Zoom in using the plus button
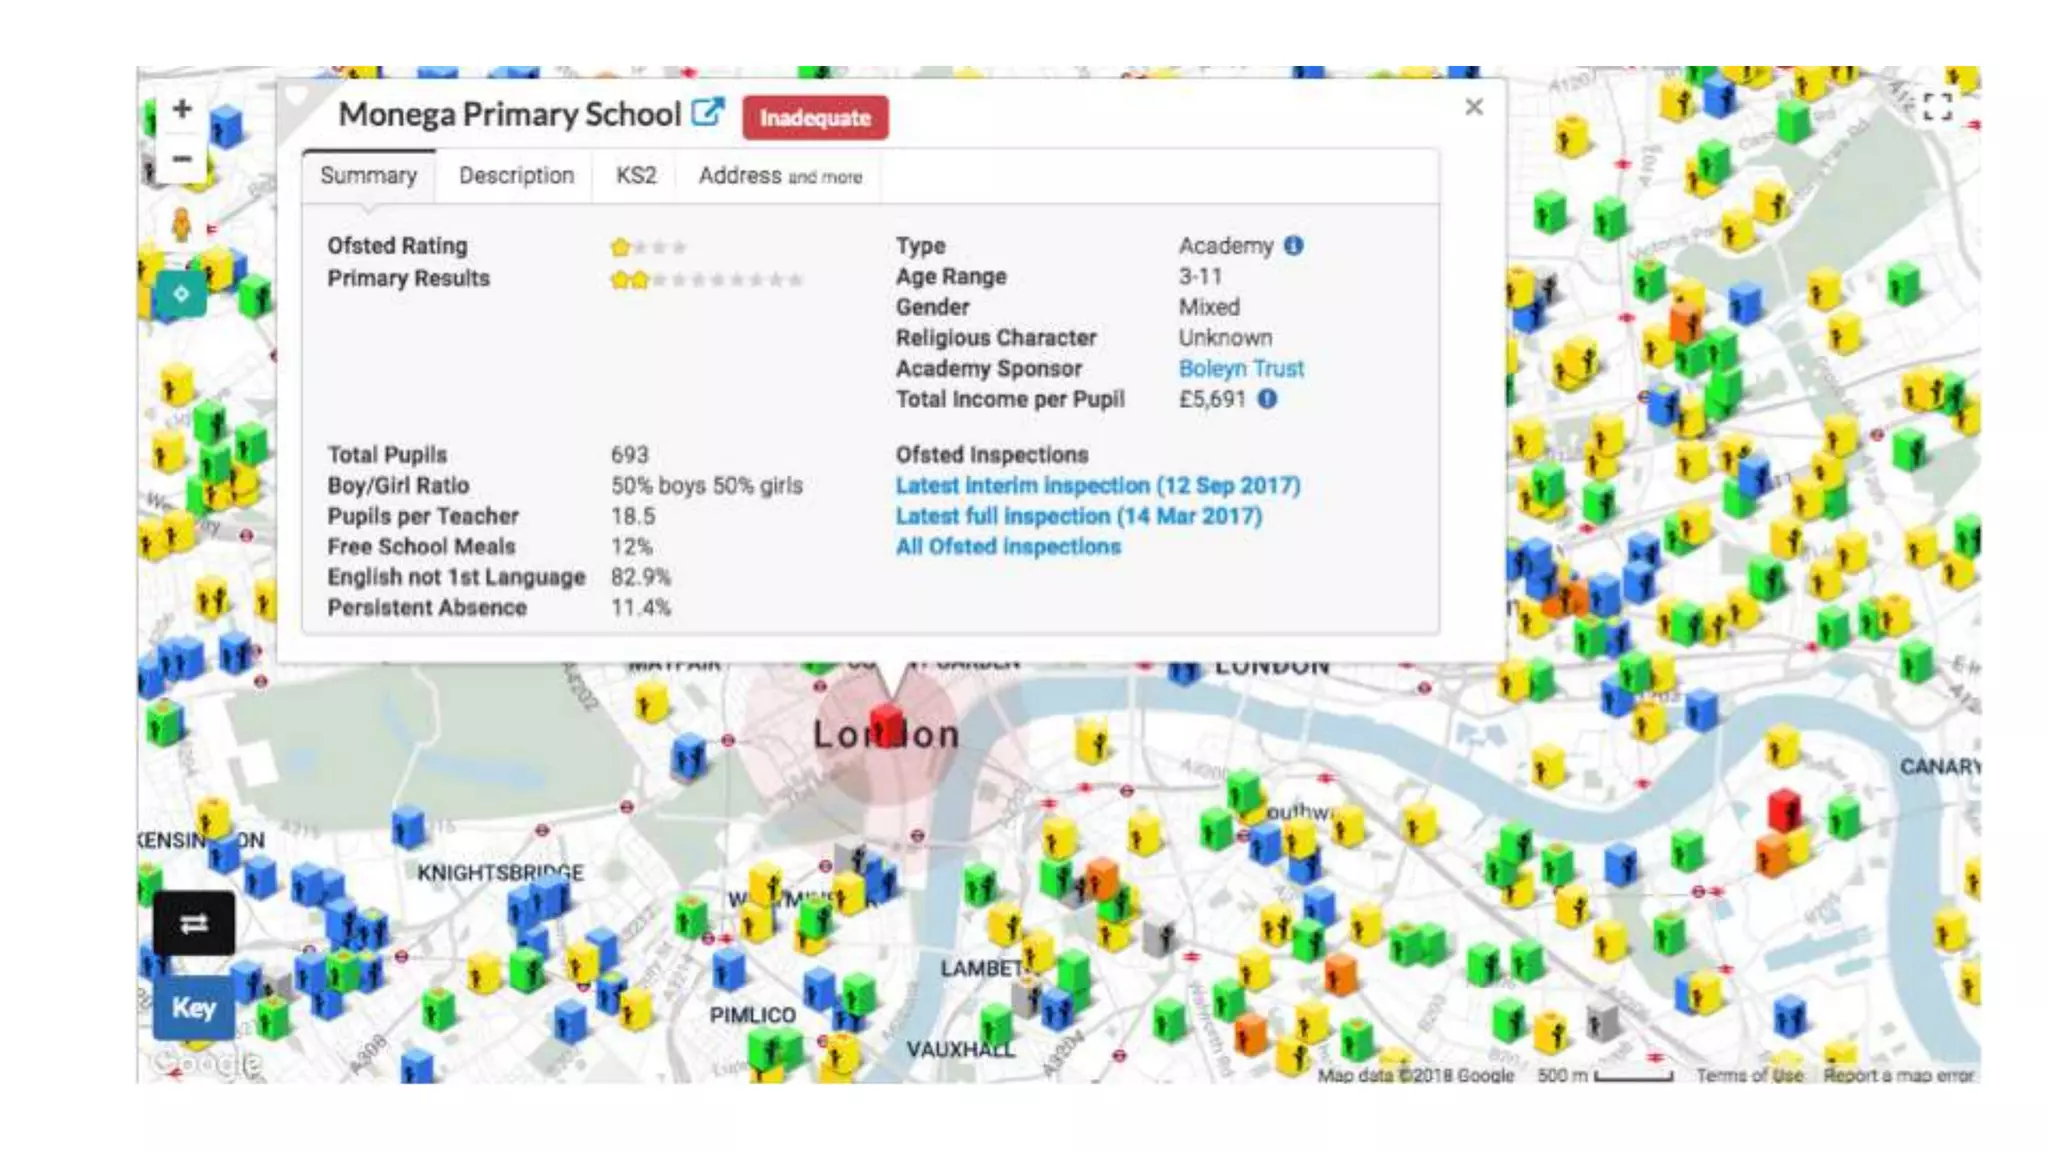This screenshot has width=2048, height=1152. [182, 109]
